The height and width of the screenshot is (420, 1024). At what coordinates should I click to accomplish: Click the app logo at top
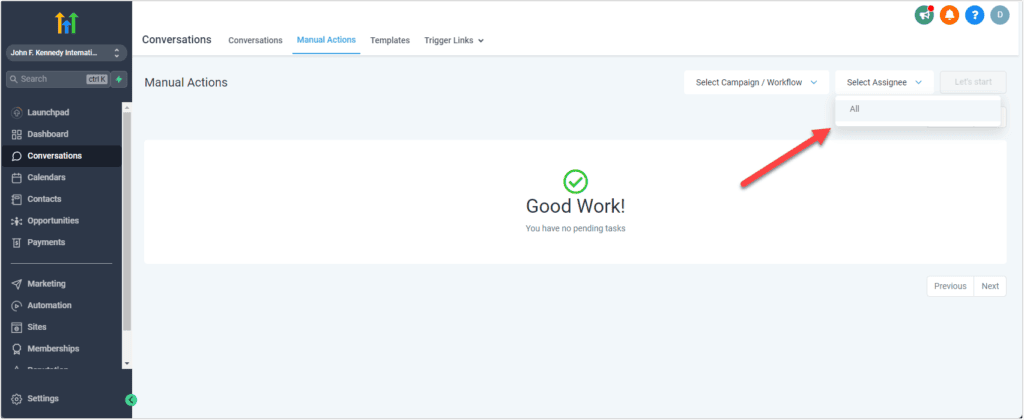(67, 23)
